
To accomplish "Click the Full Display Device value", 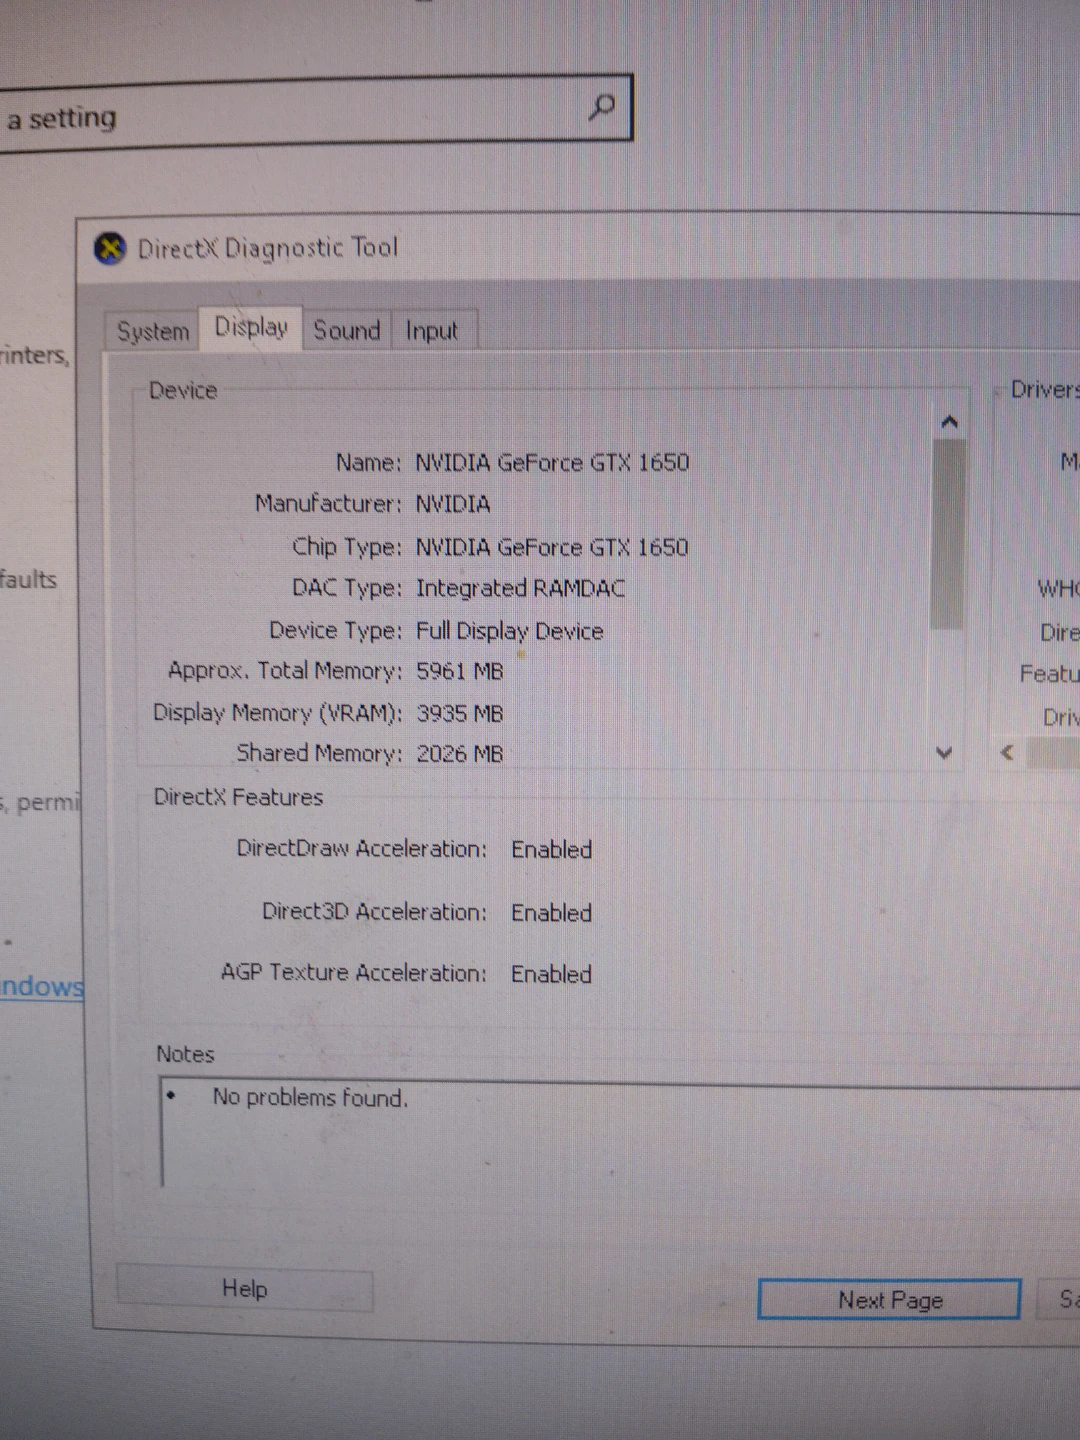I will [509, 631].
